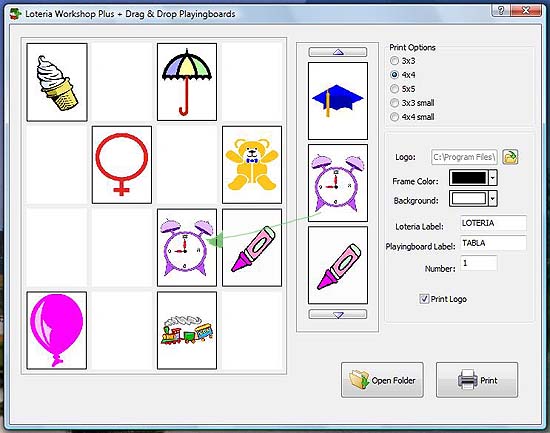Screen dimensions: 550x433
Task: Click the black Frame Color swatch
Action: point(469,178)
